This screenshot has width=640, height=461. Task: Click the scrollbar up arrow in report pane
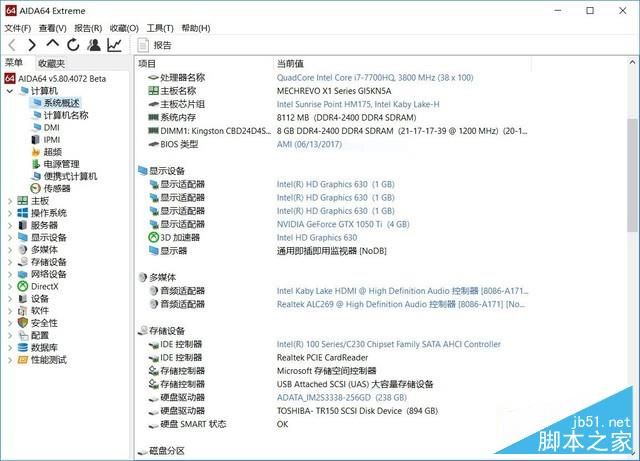pyautogui.click(x=632, y=62)
